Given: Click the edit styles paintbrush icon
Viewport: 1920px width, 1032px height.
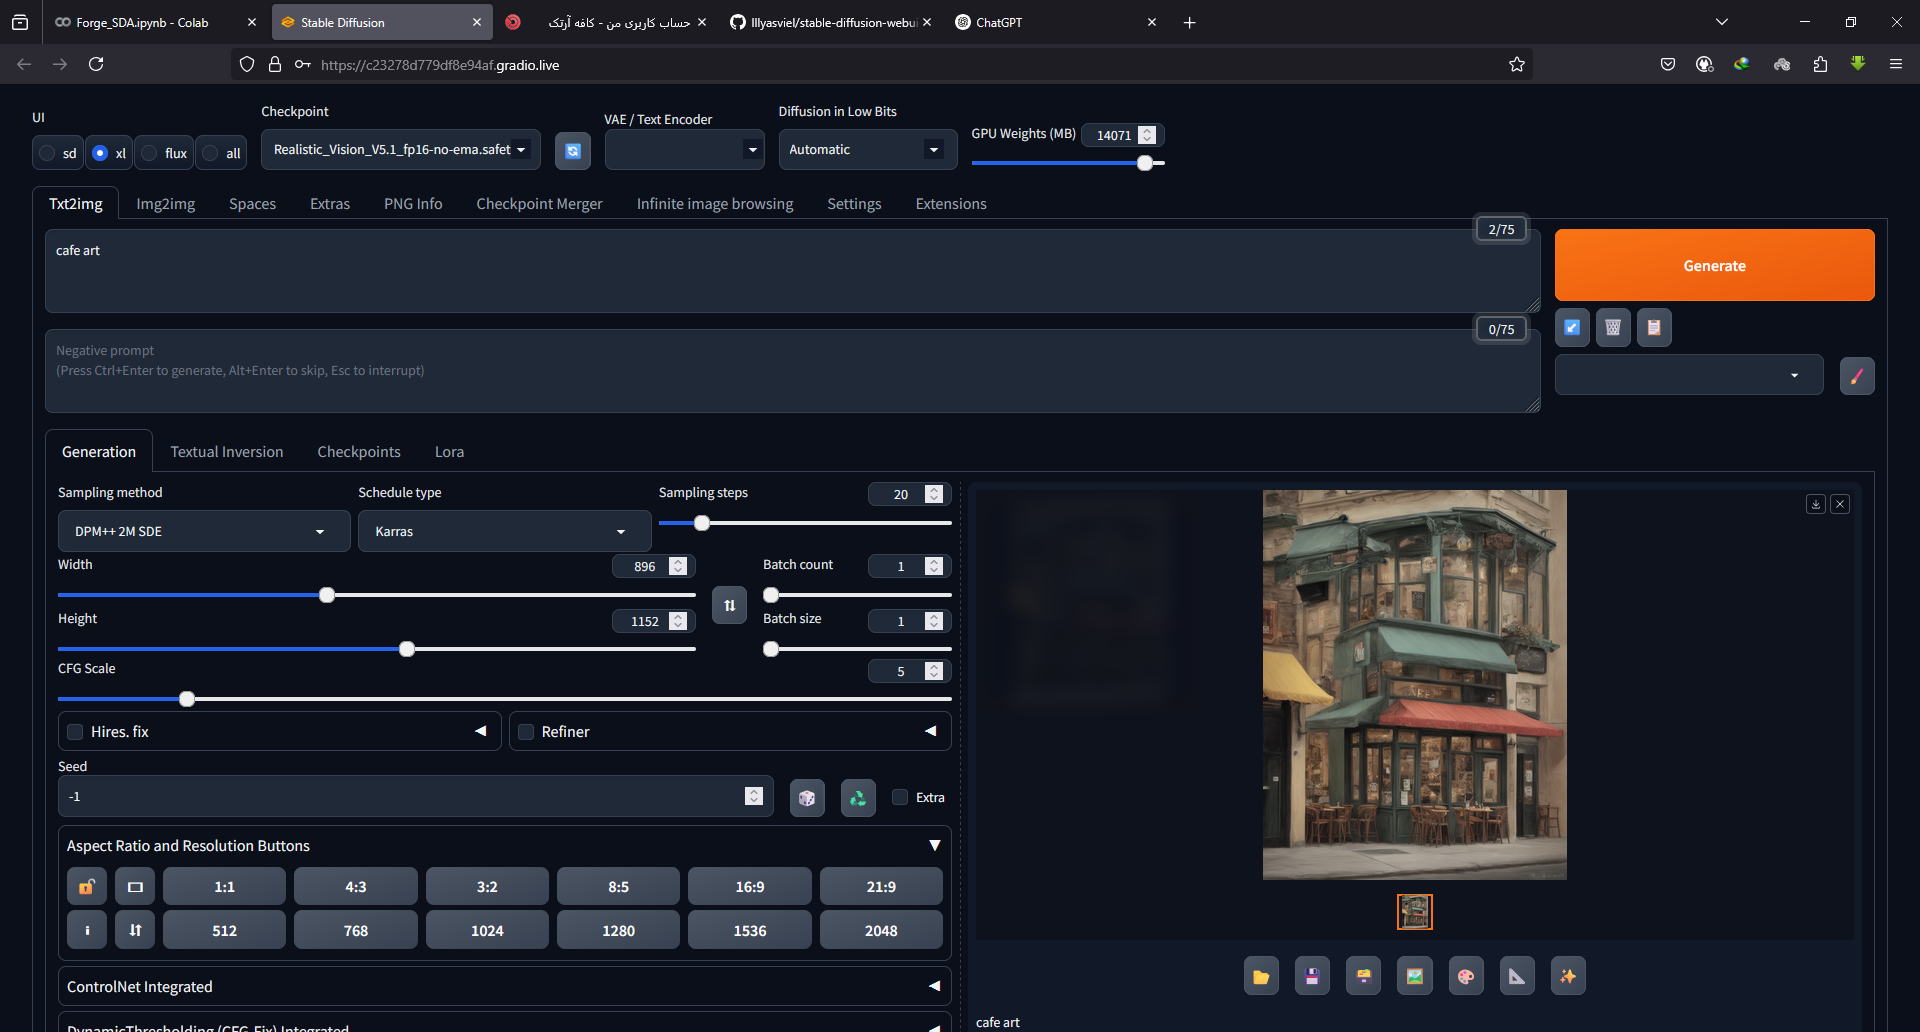Looking at the screenshot, I should coord(1857,376).
